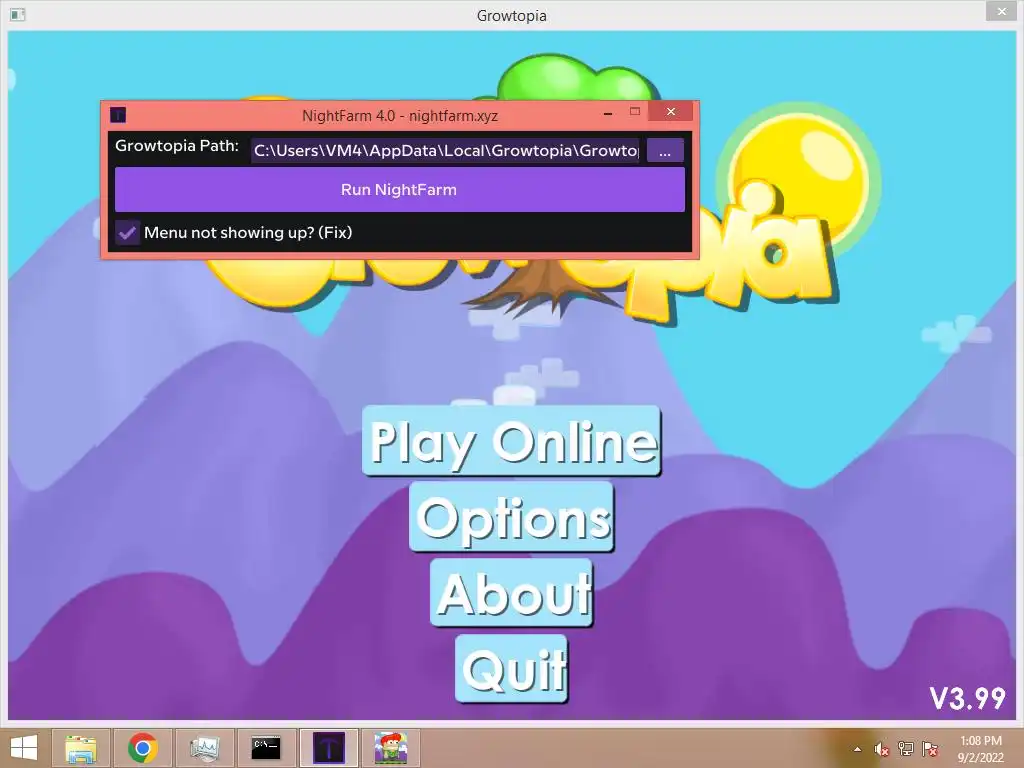The image size is (1024, 768).
Task: Open the Growtopia Options menu
Action: click(x=512, y=517)
